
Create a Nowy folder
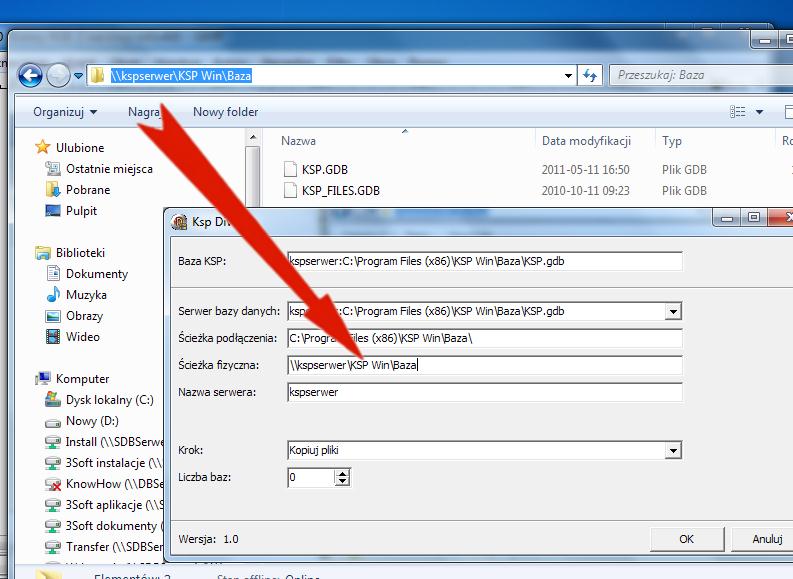[x=226, y=112]
